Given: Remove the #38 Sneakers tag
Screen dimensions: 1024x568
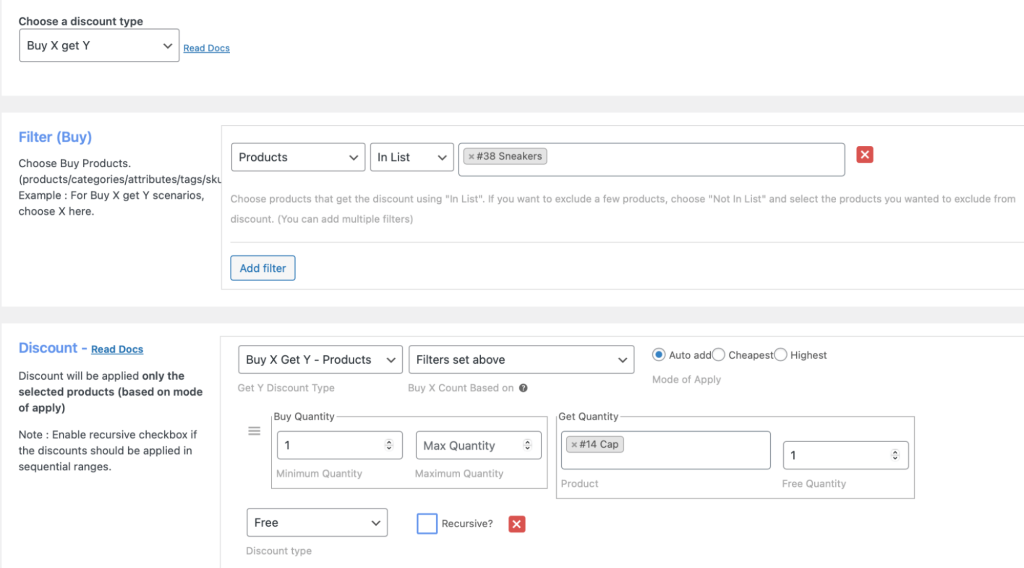Looking at the screenshot, I should tap(471, 157).
